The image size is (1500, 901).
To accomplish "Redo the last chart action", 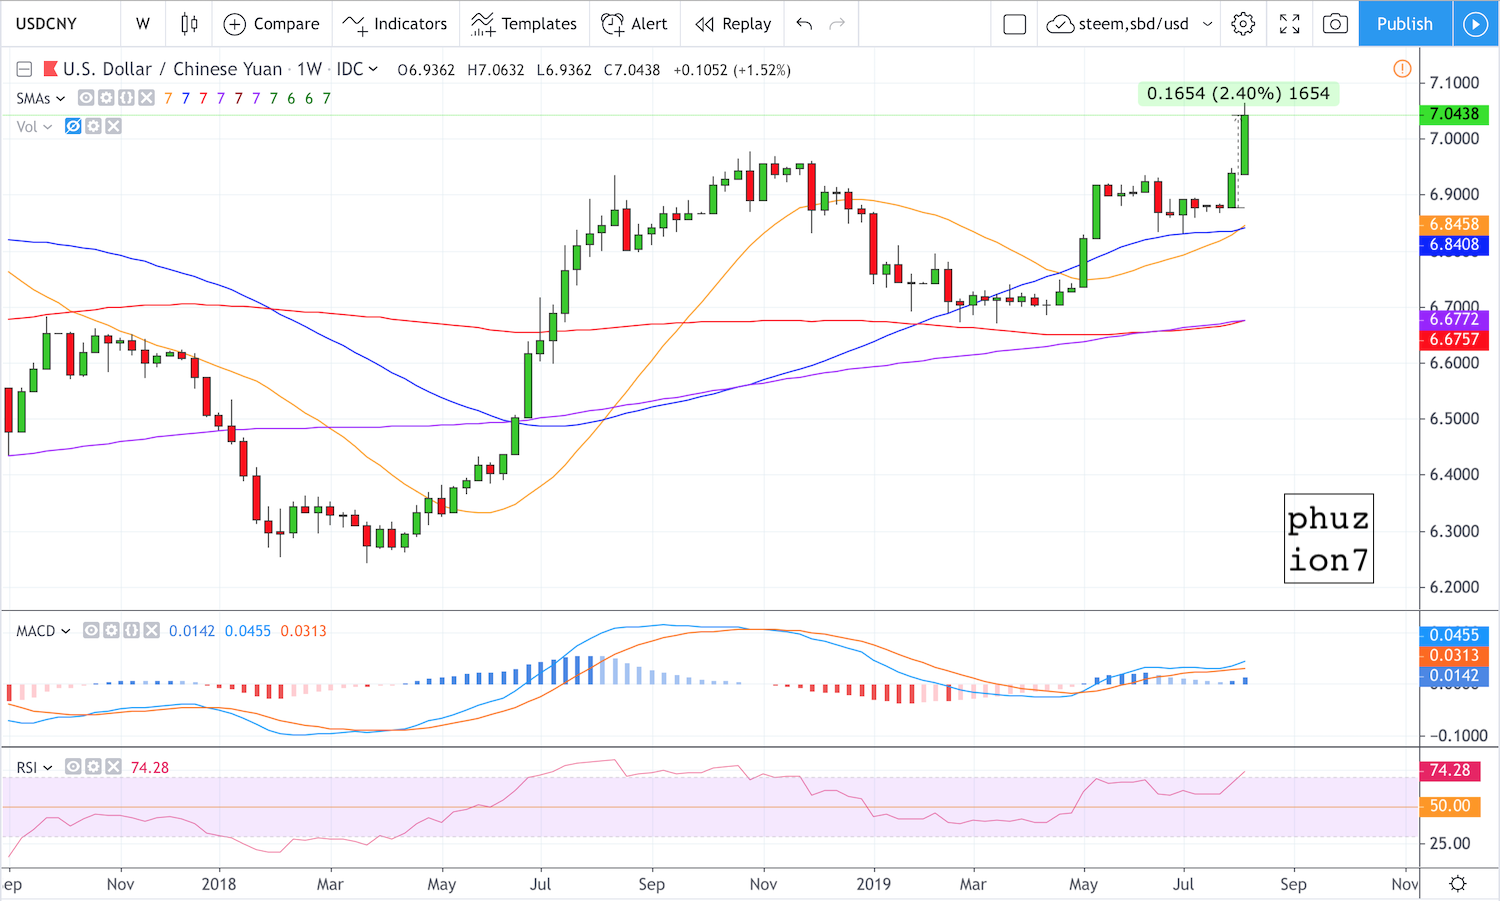I will (x=837, y=24).
